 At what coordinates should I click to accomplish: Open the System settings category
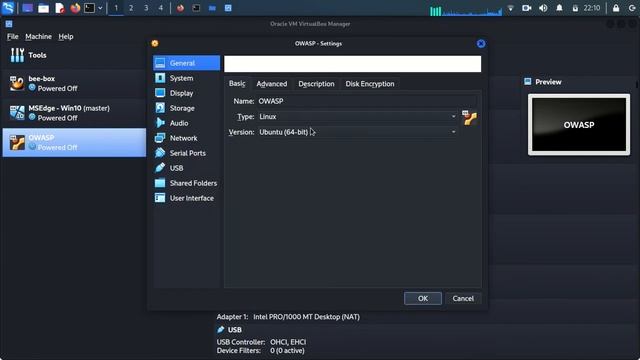click(187, 78)
